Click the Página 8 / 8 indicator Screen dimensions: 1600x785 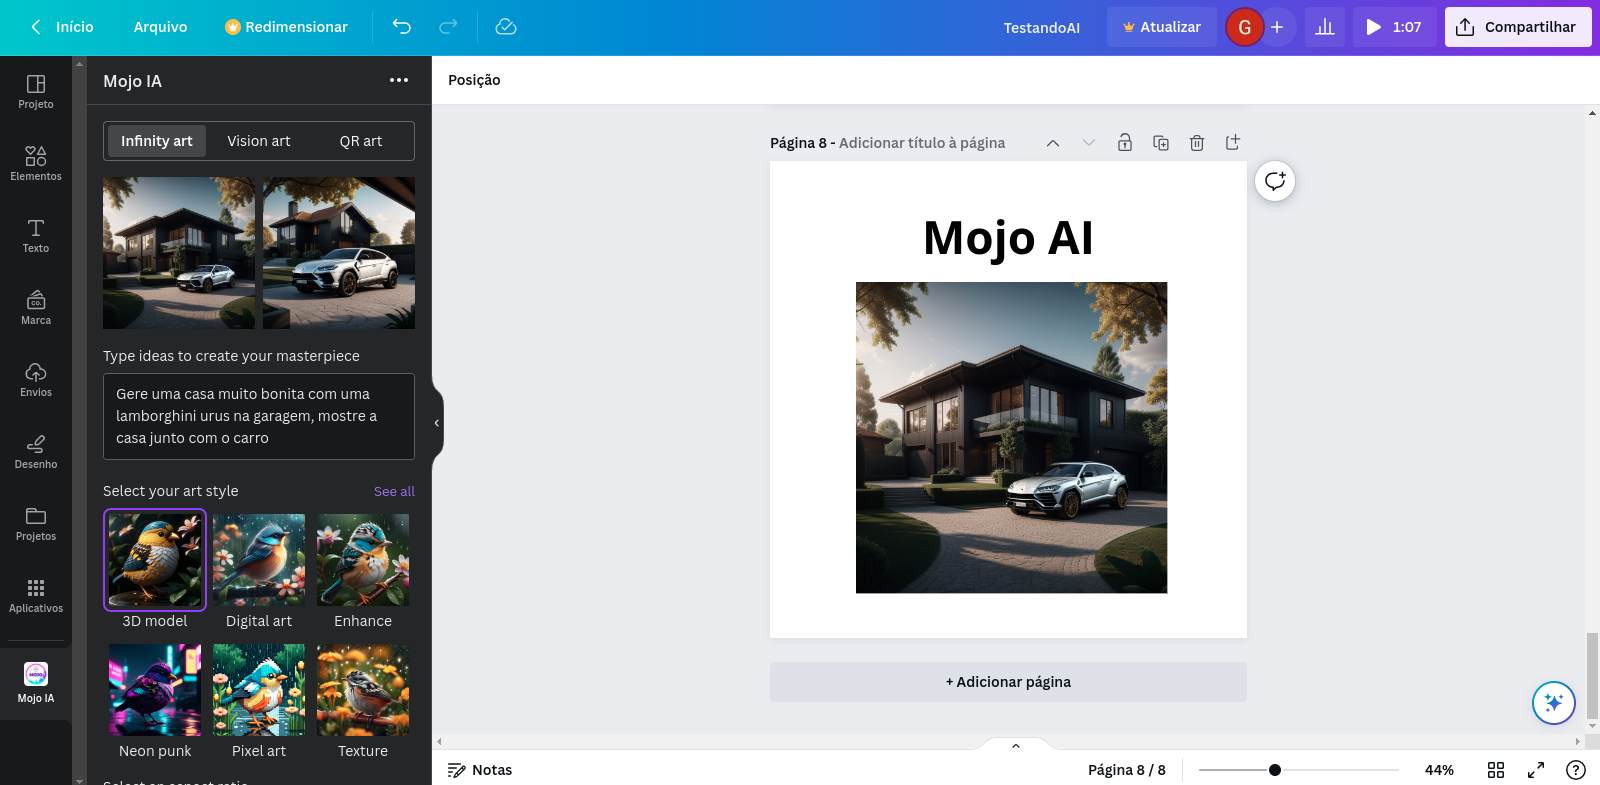point(1127,770)
